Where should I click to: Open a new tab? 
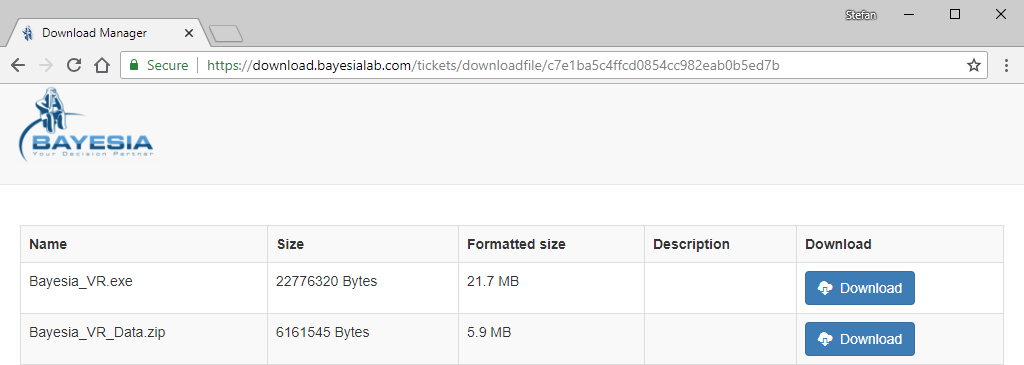tap(226, 33)
